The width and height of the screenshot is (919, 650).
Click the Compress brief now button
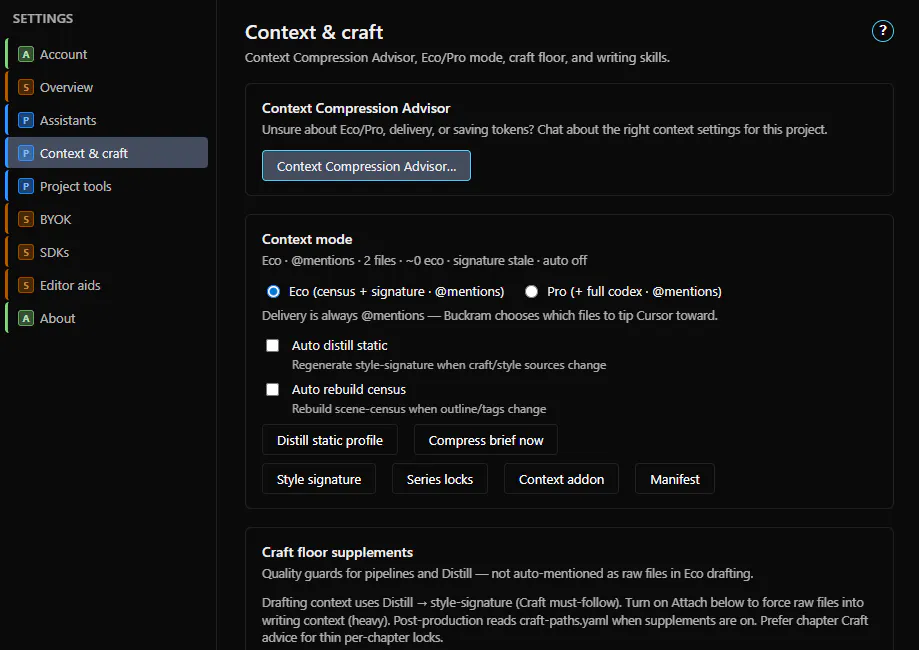coord(485,440)
